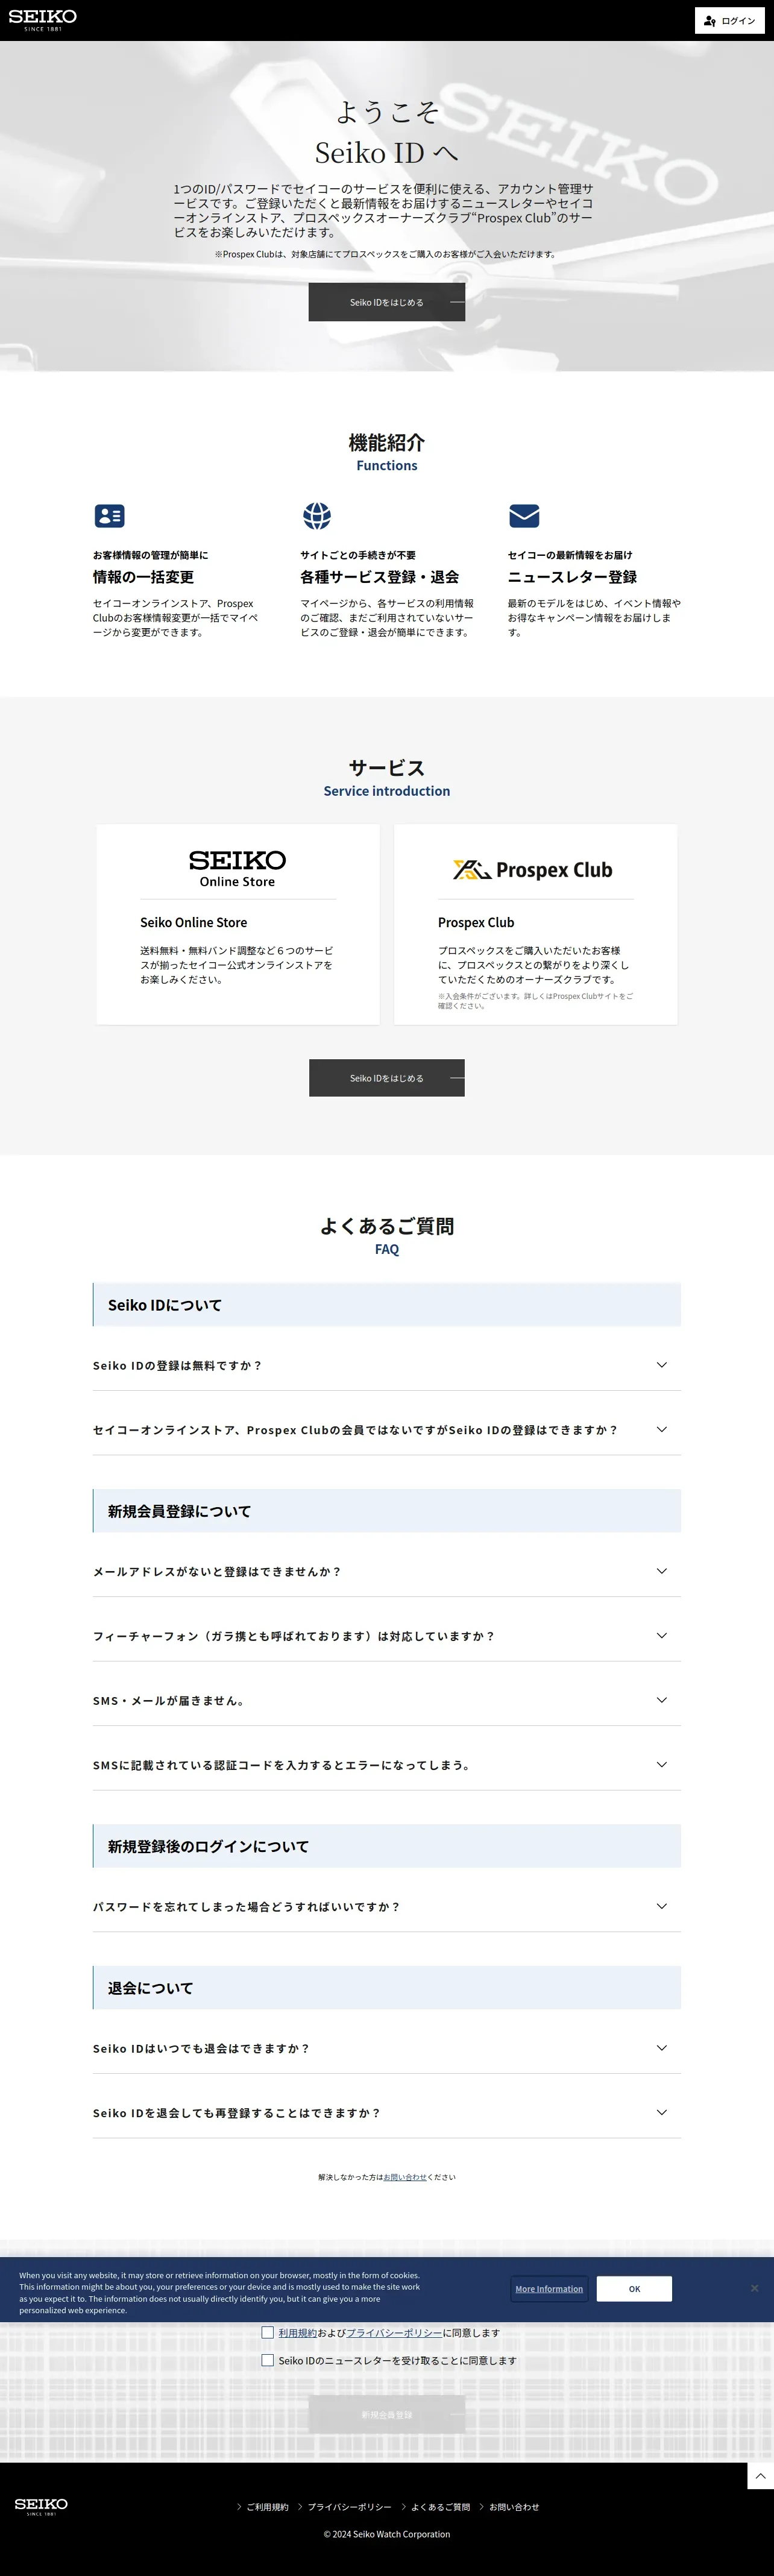Expand パスワードを忘れてしまった場合 question
This screenshot has width=774, height=2576.
[387, 1906]
